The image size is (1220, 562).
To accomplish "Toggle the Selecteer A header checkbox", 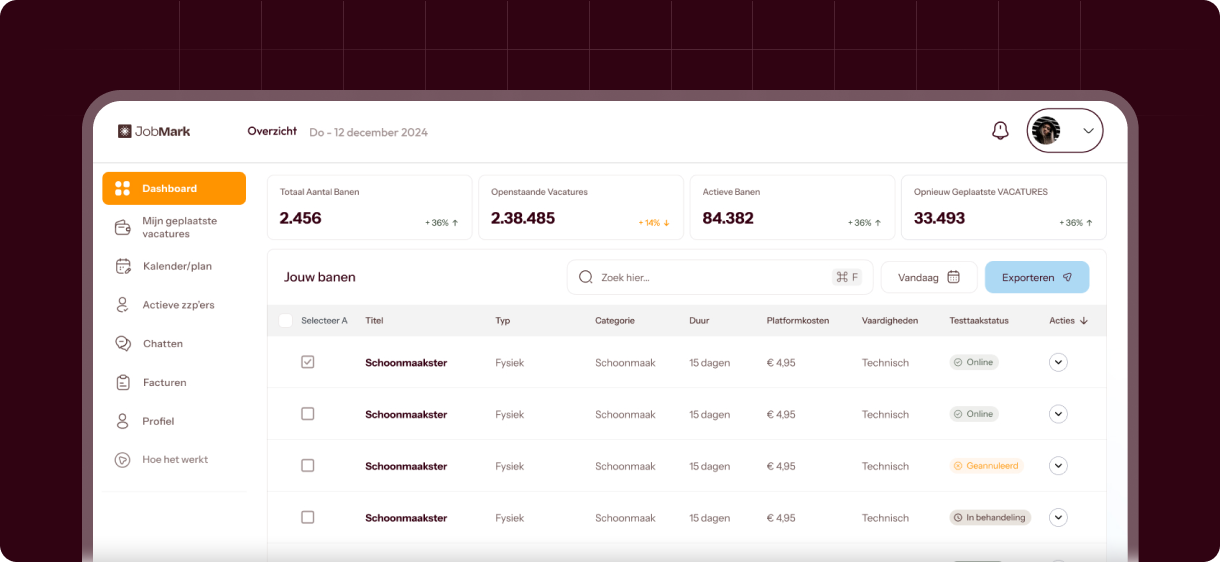I will click(286, 321).
